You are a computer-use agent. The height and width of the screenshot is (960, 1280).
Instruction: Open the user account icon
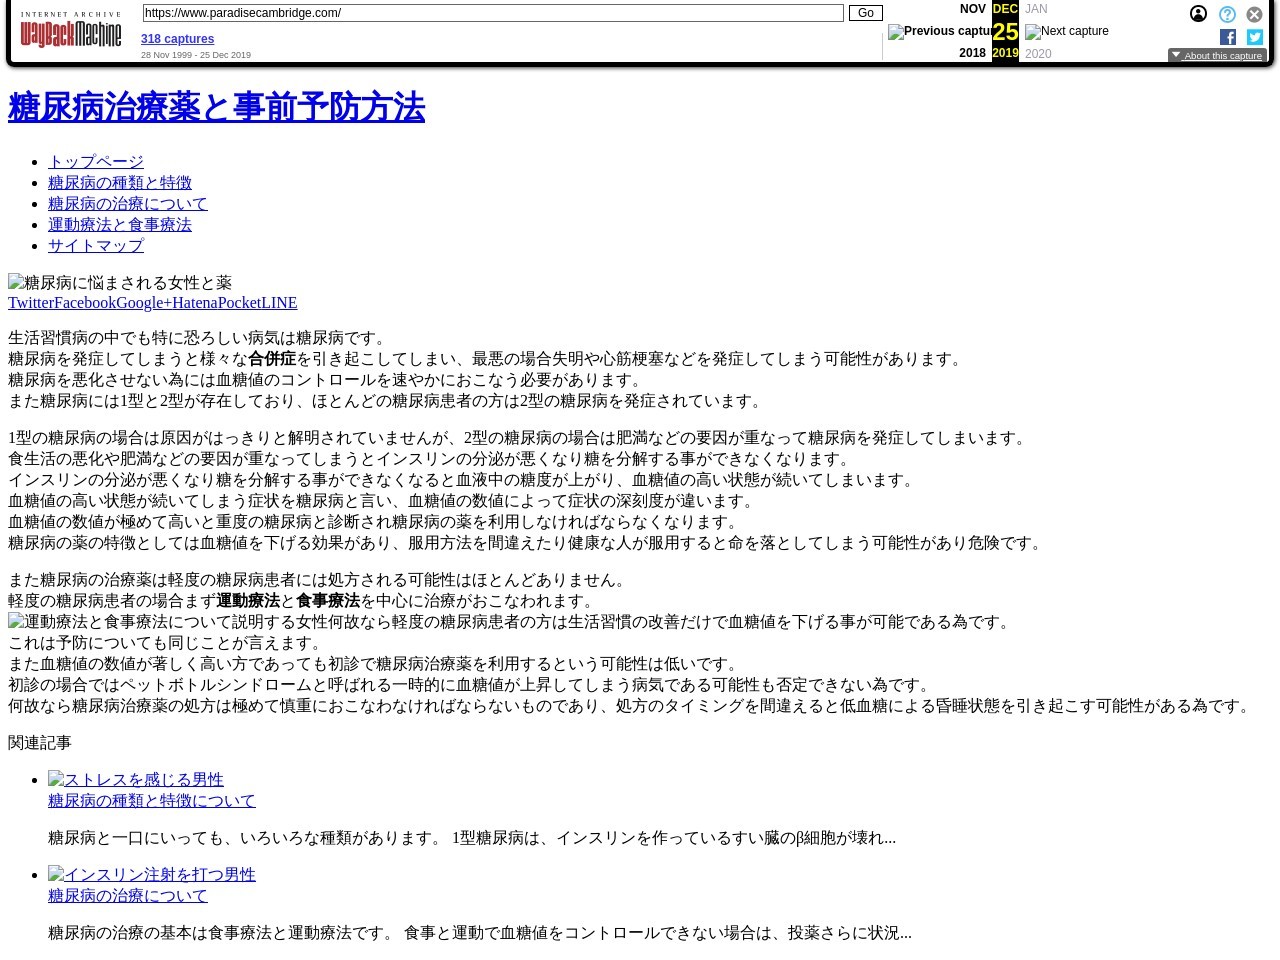coord(1198,14)
